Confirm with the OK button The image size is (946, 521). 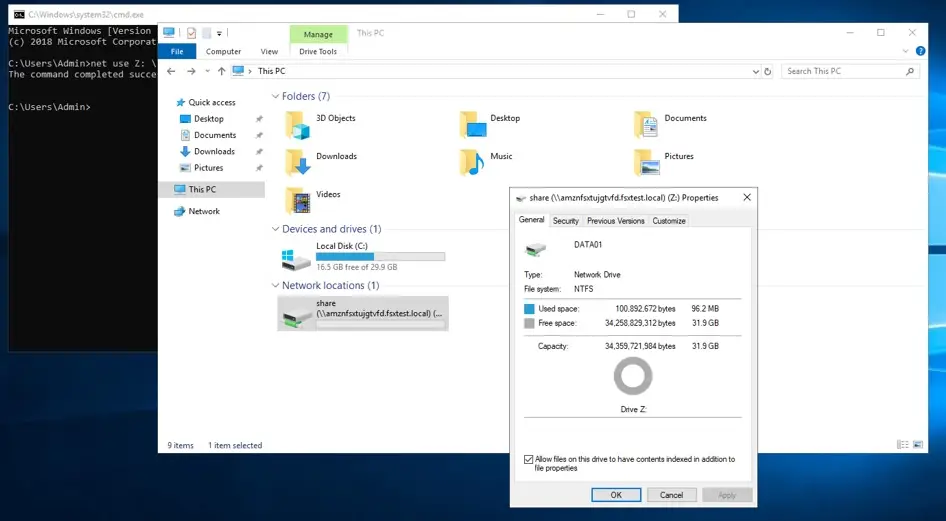point(616,495)
